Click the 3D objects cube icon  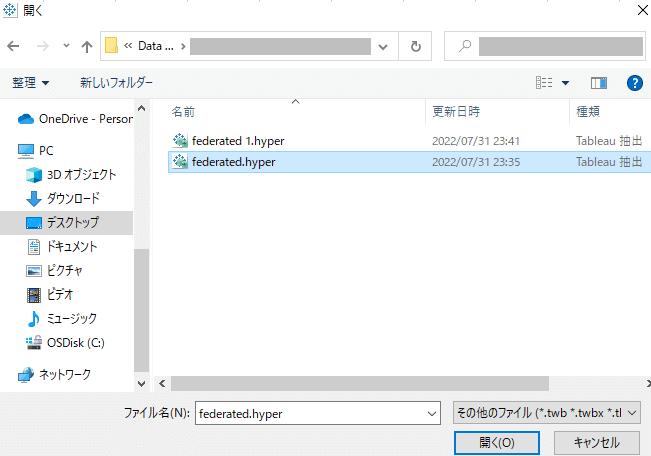point(34,175)
